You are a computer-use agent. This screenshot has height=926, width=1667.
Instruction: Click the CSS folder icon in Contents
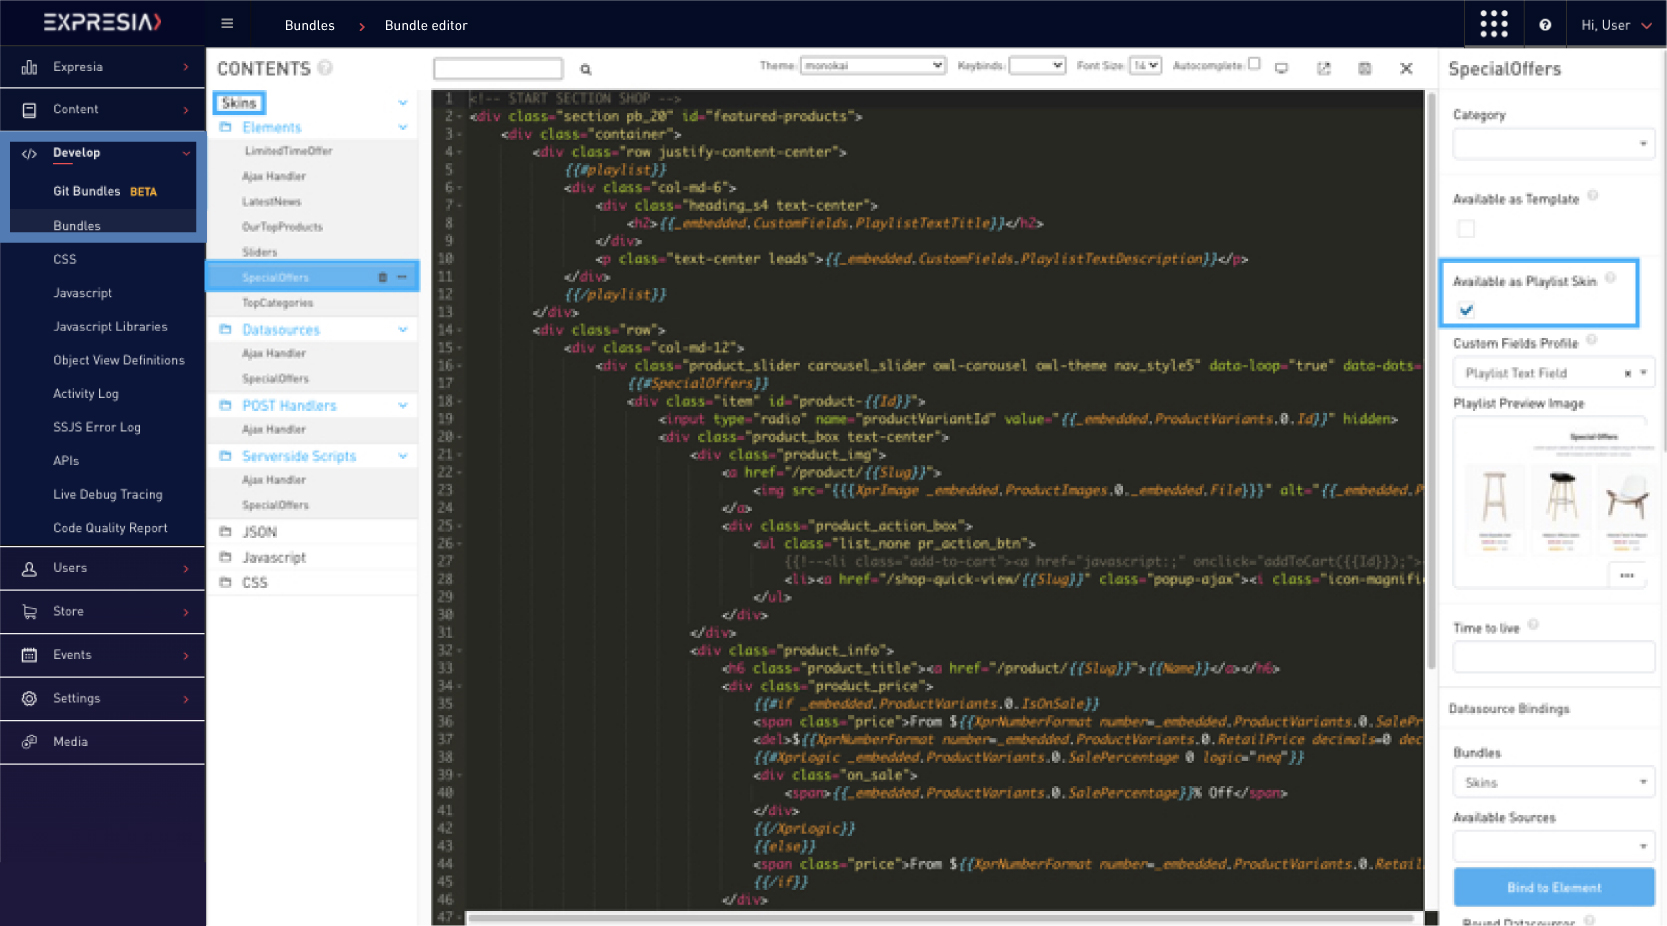225,582
